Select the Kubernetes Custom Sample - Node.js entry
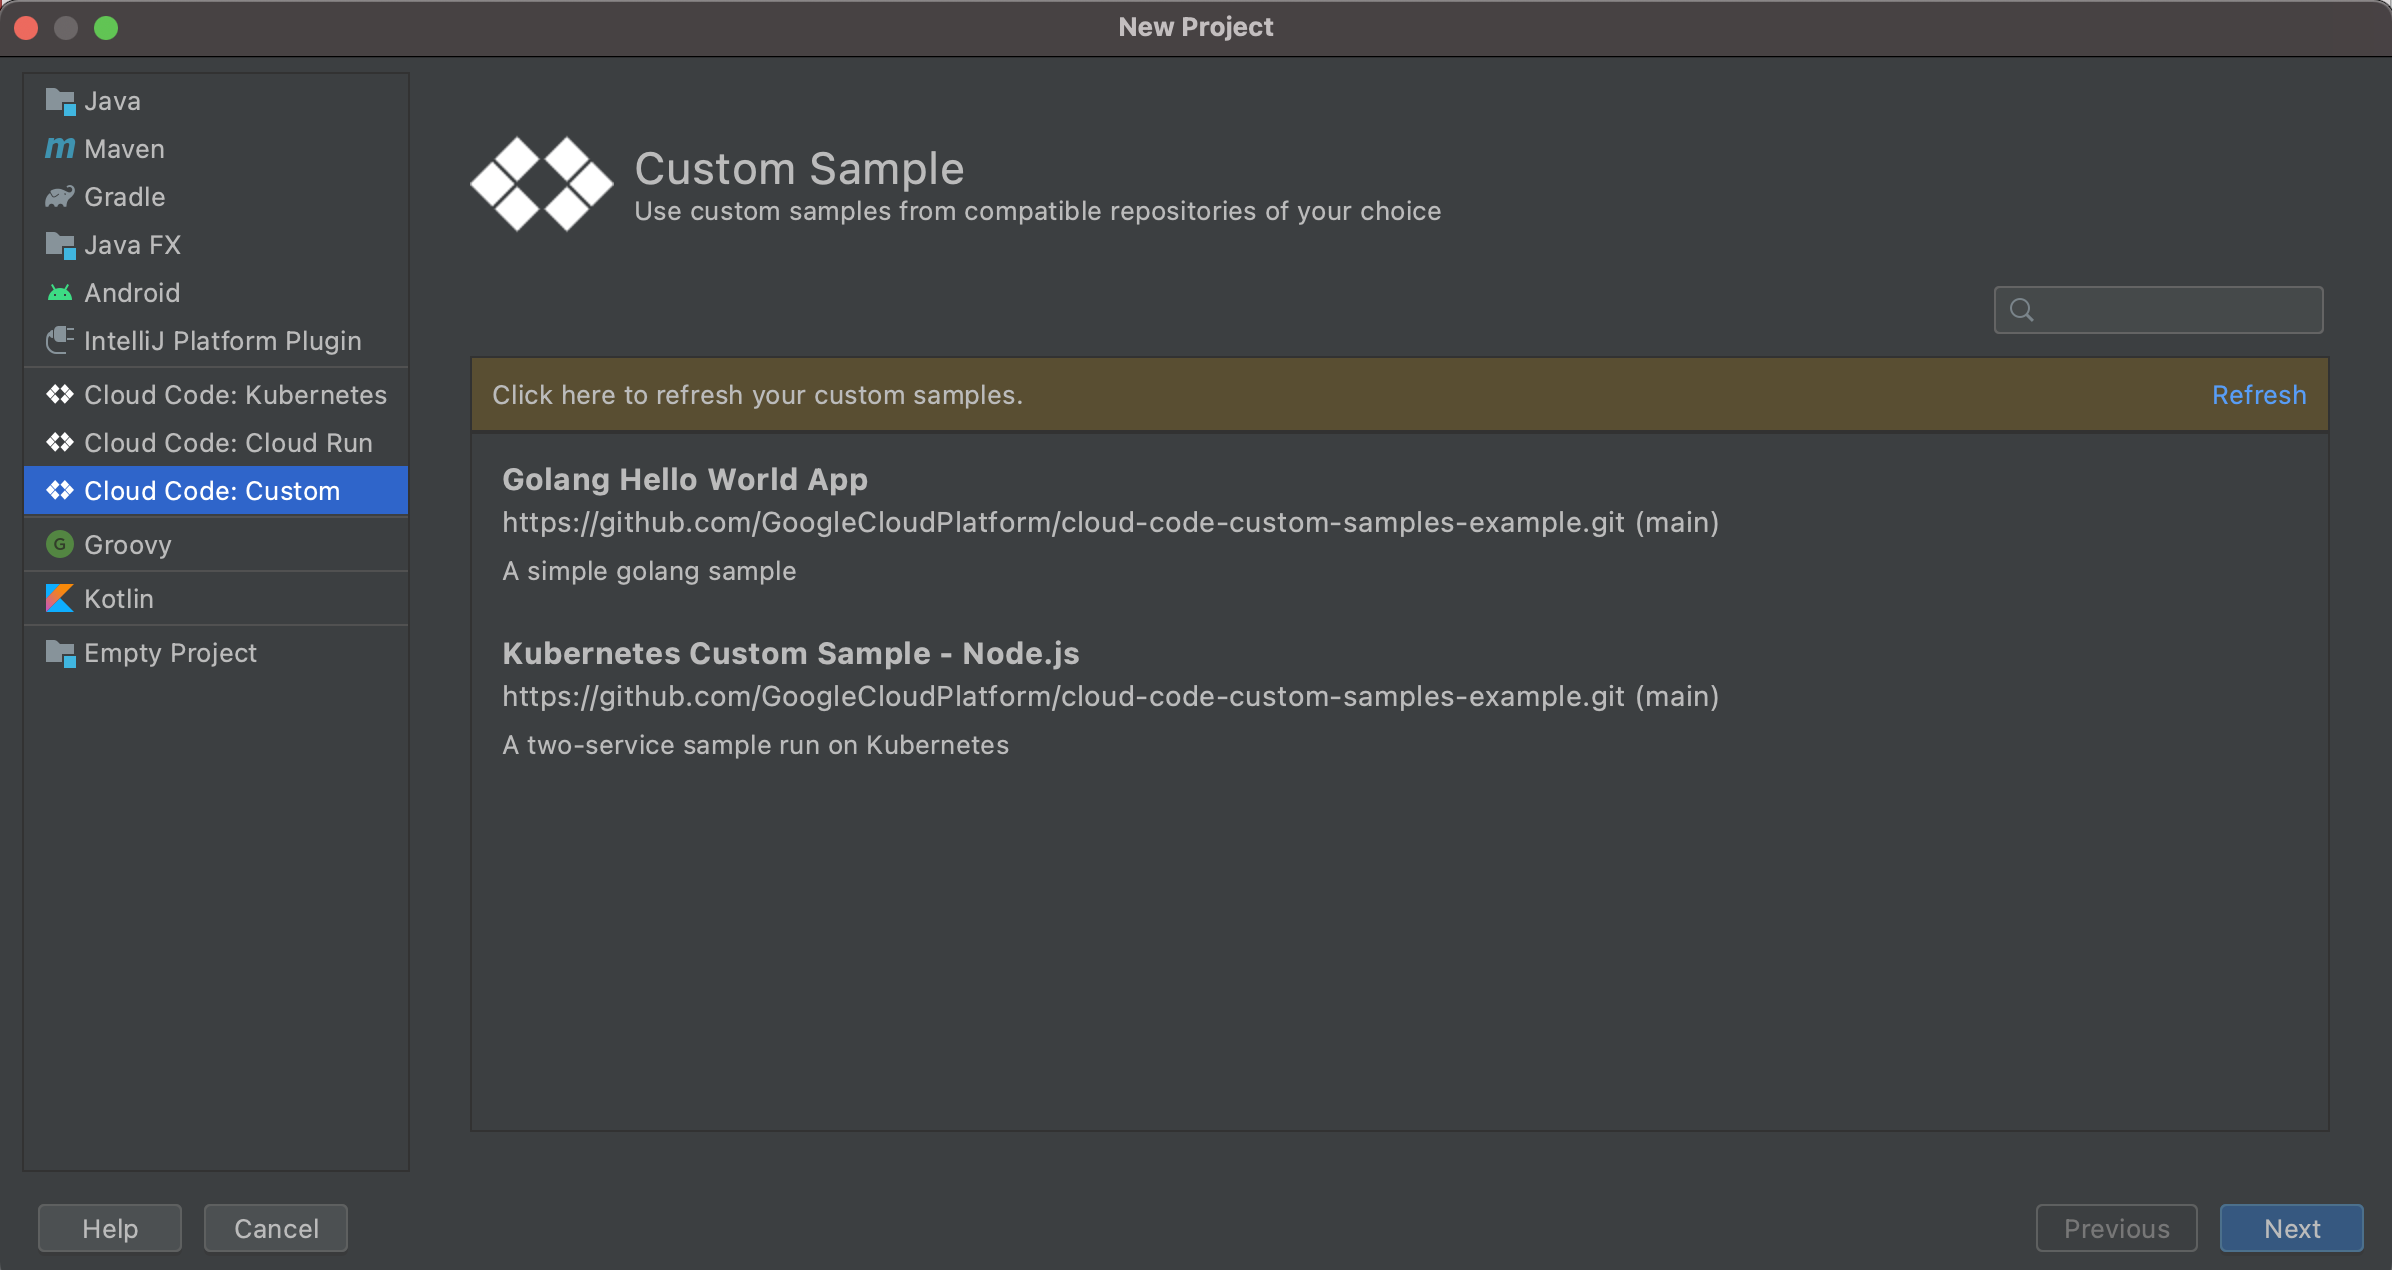 [790, 653]
